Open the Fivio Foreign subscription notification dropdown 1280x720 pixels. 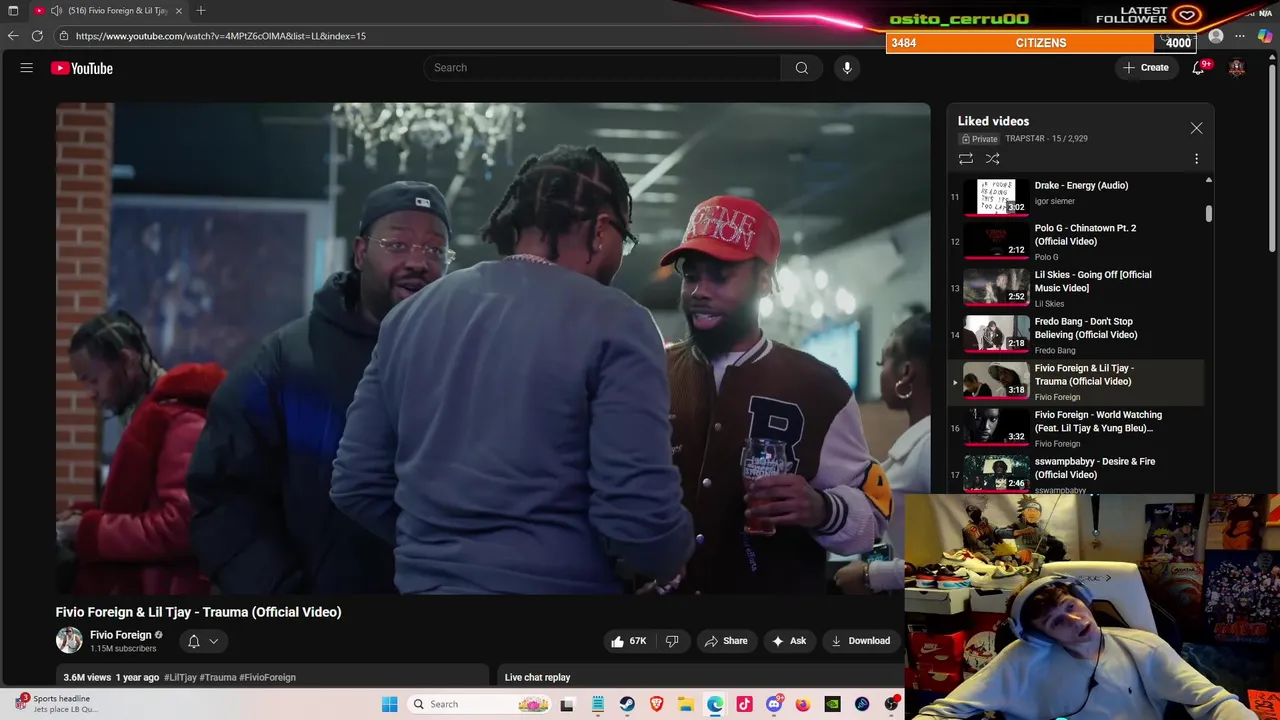pos(203,641)
